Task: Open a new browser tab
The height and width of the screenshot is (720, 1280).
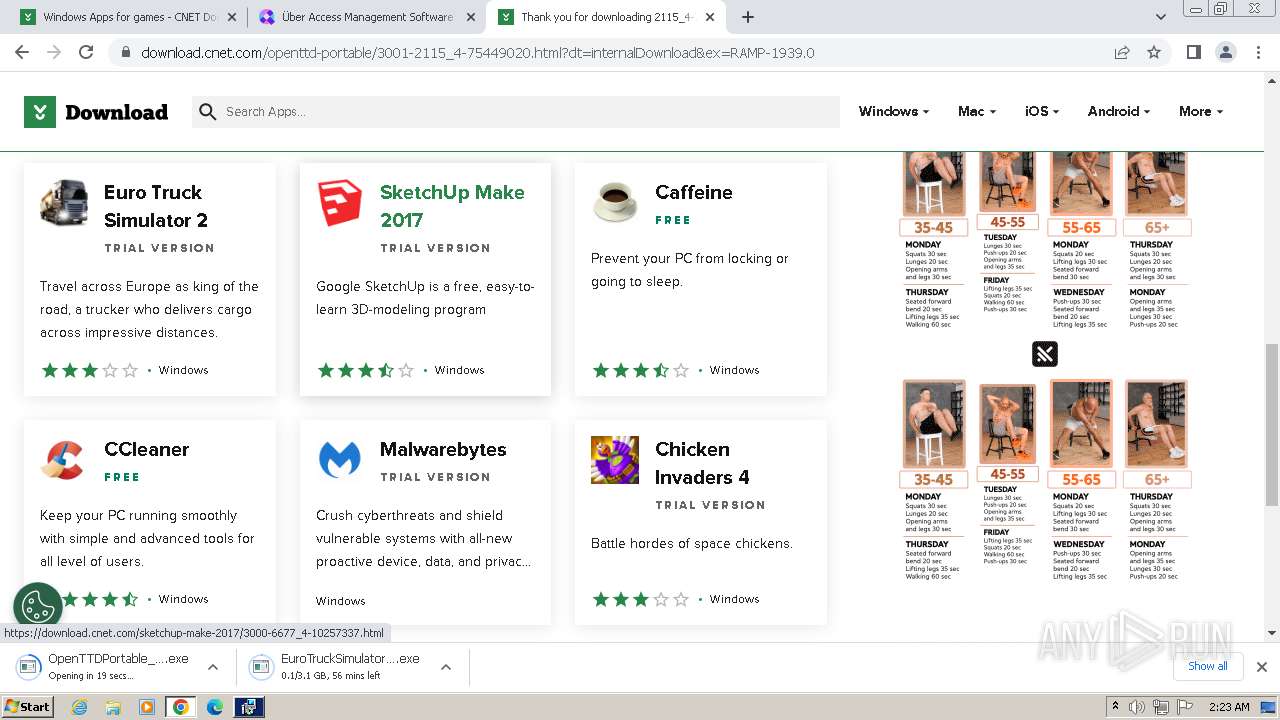Action: (748, 17)
